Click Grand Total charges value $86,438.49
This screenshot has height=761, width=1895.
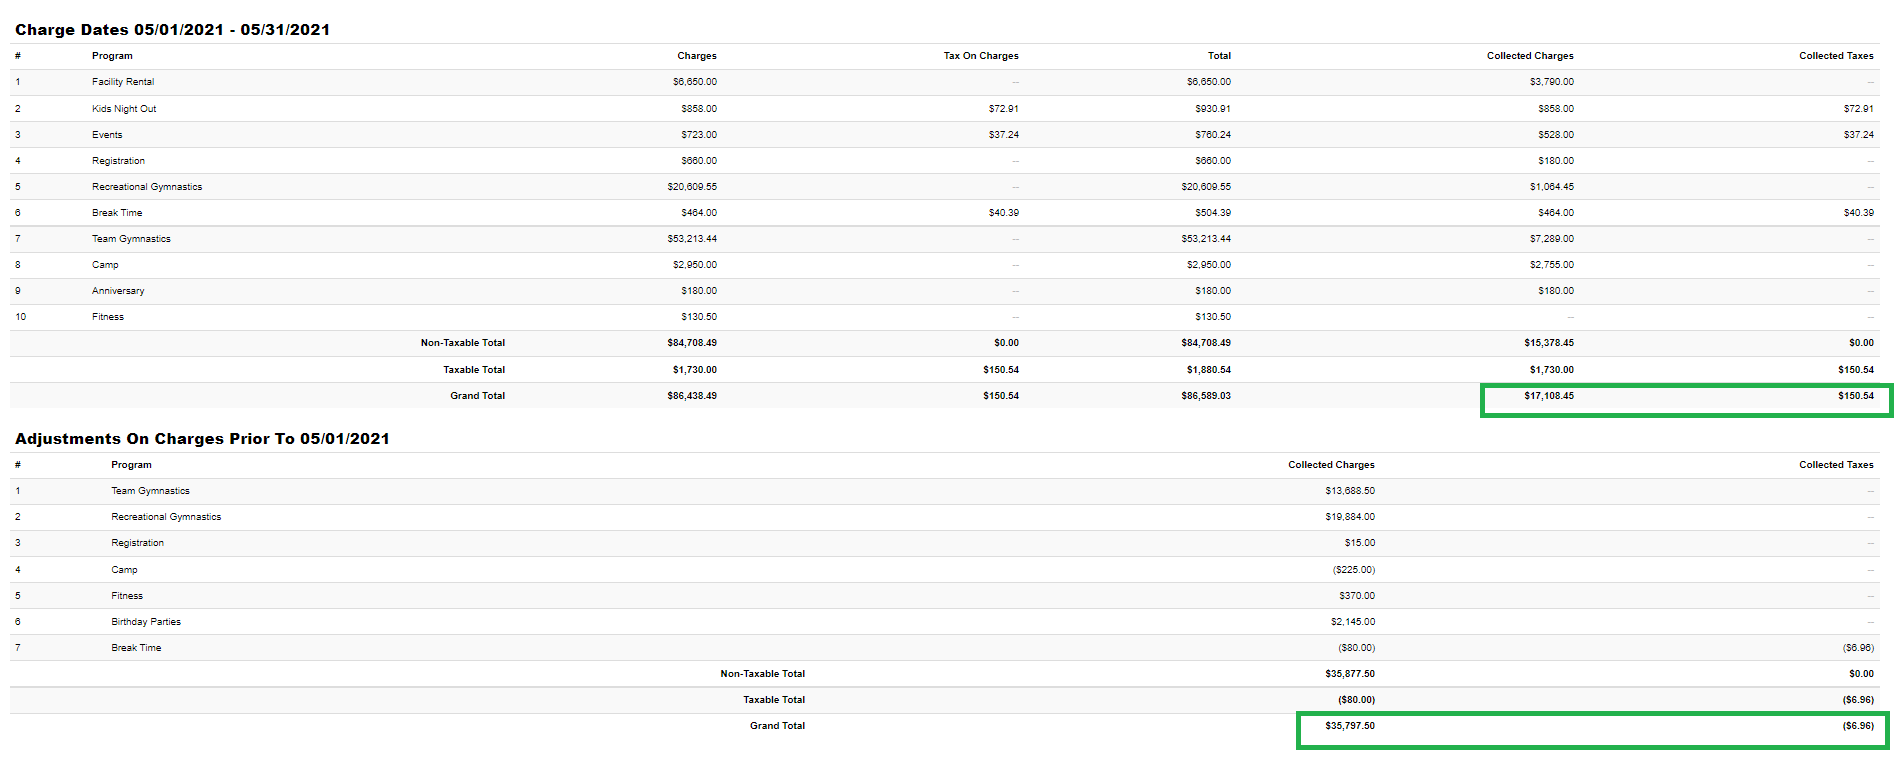692,396
